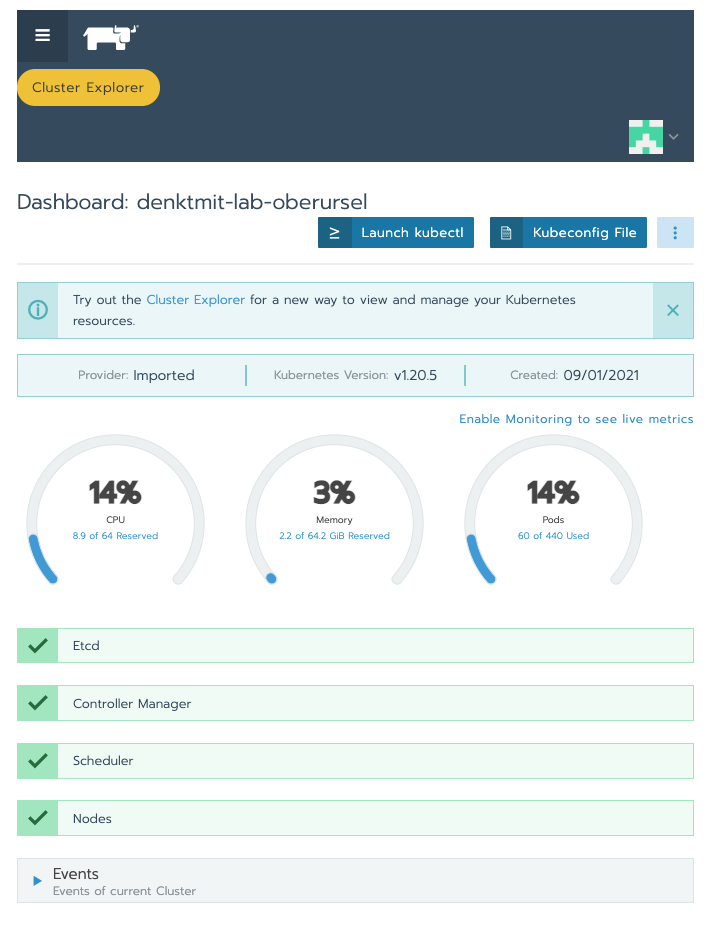The width and height of the screenshot is (708, 931).
Task: Click the Pods usage gauge
Action: [x=553, y=510]
